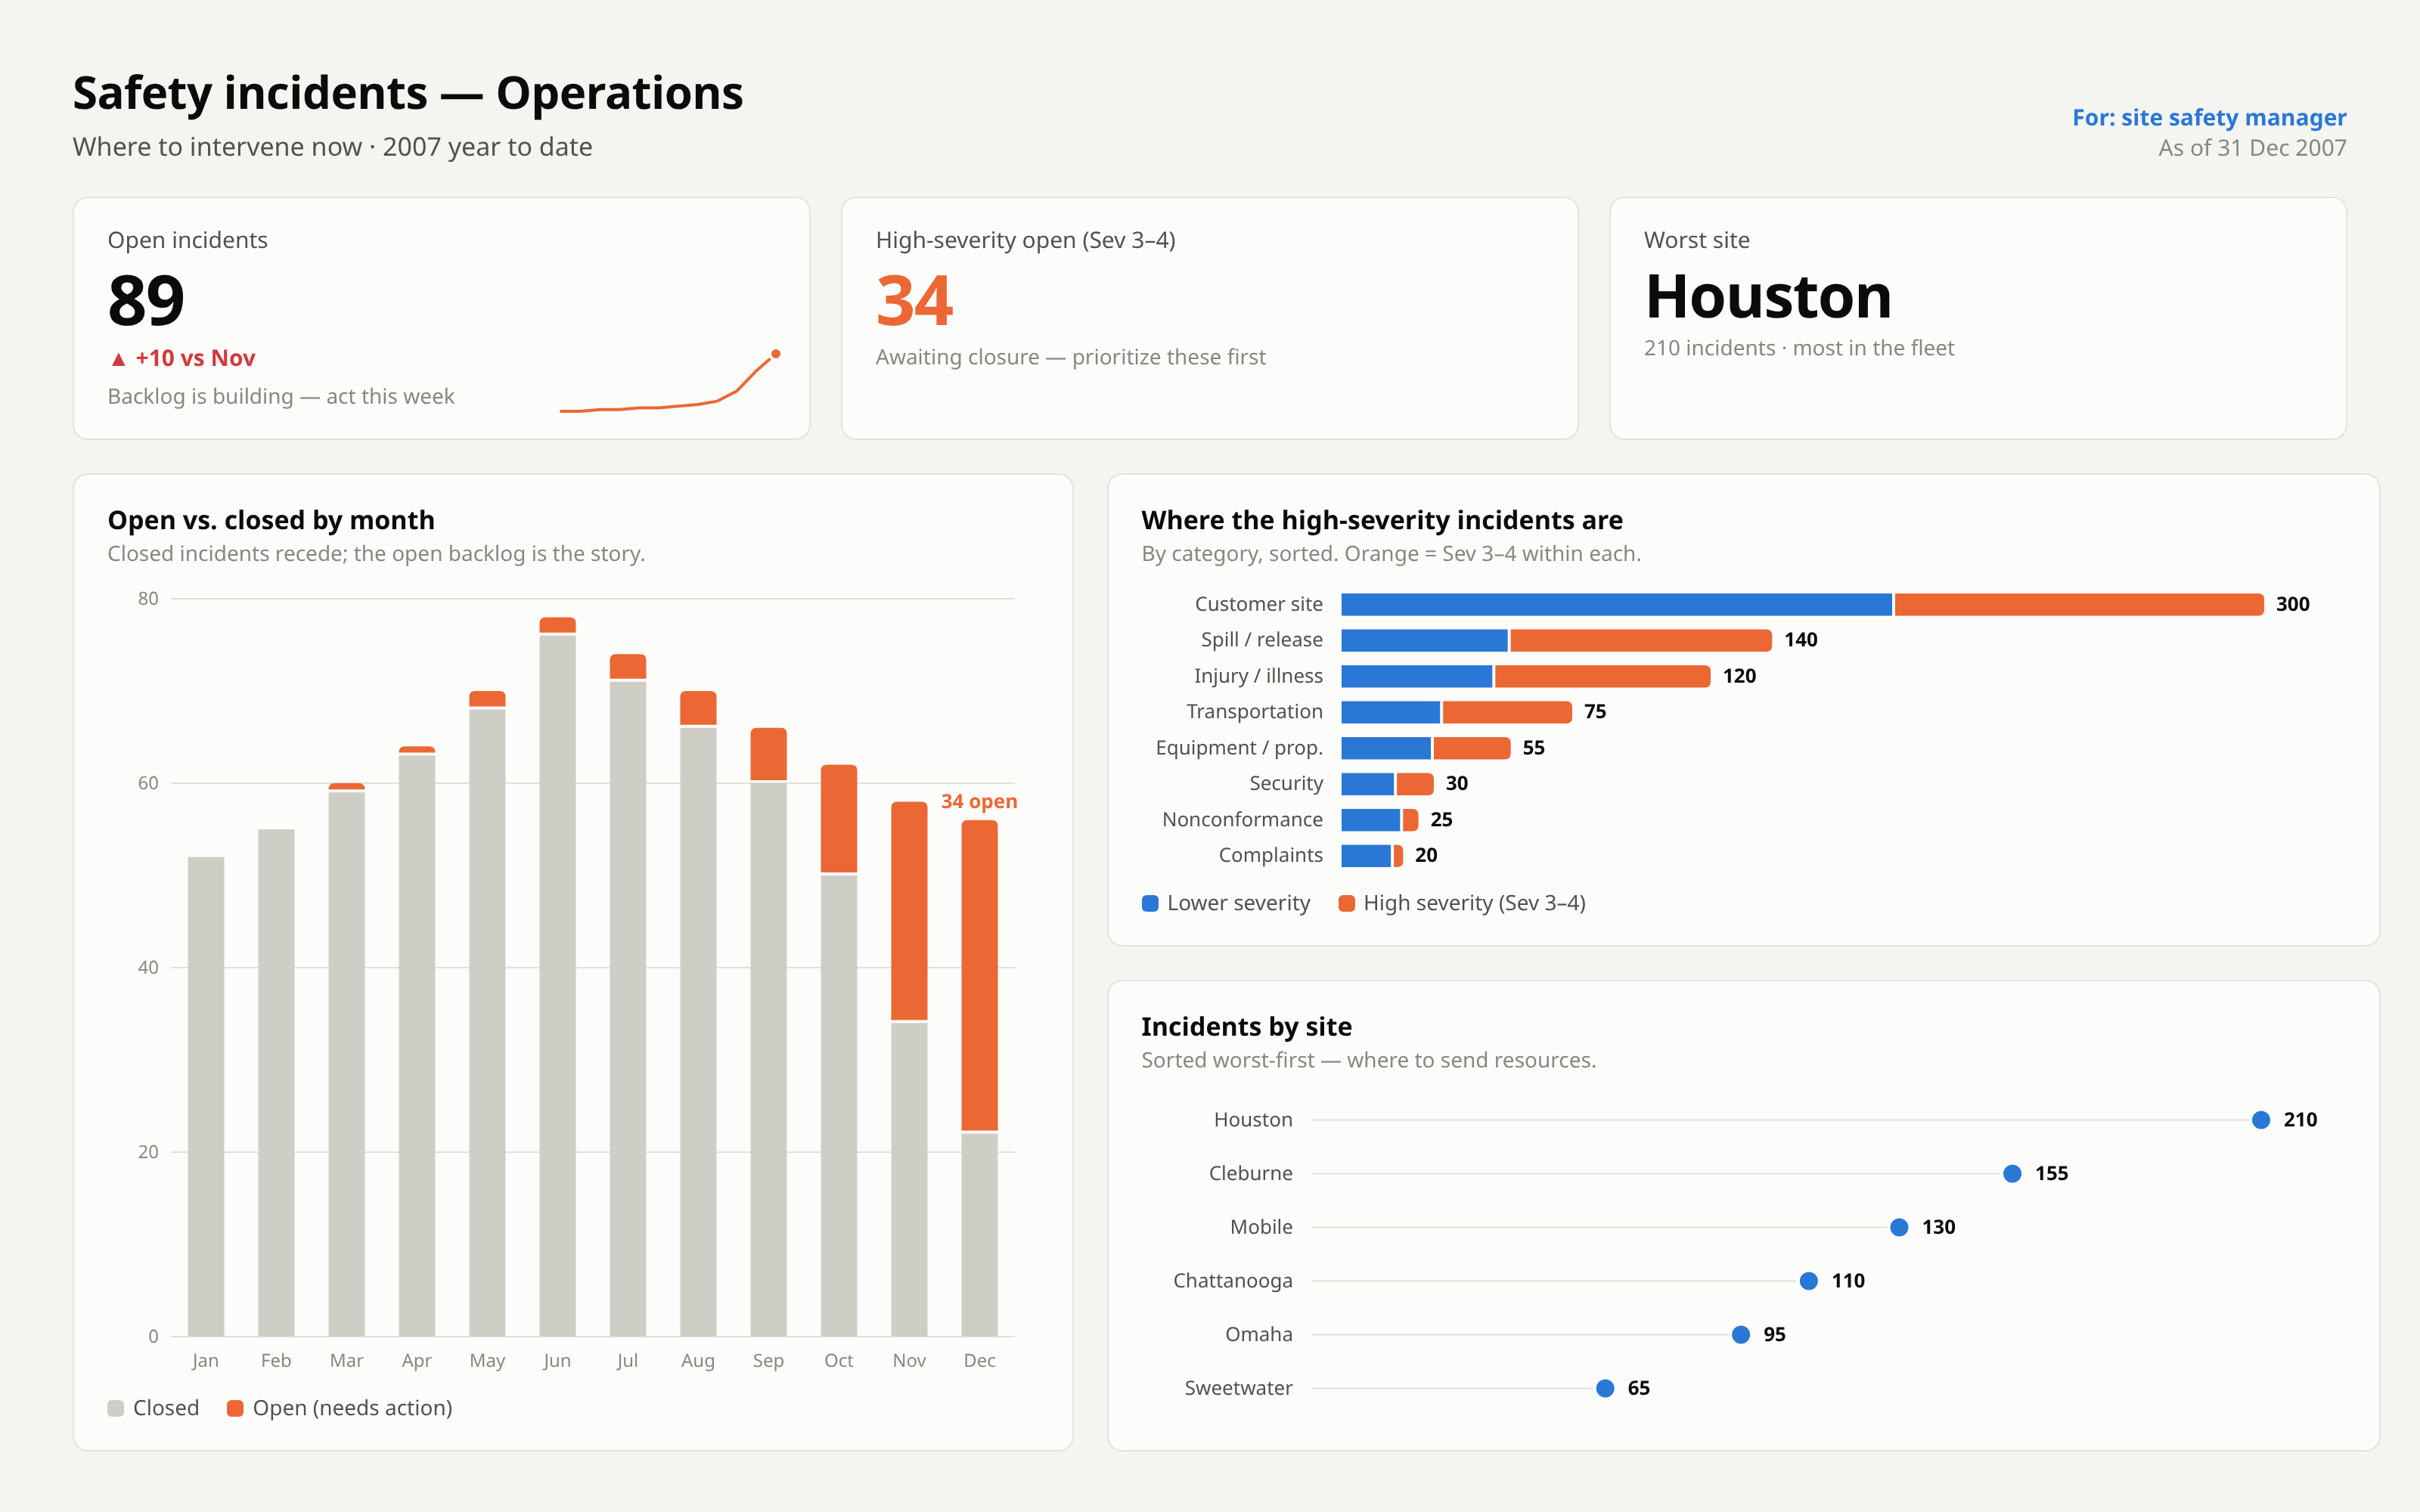Click the Nonconformance value 25

1441,819
